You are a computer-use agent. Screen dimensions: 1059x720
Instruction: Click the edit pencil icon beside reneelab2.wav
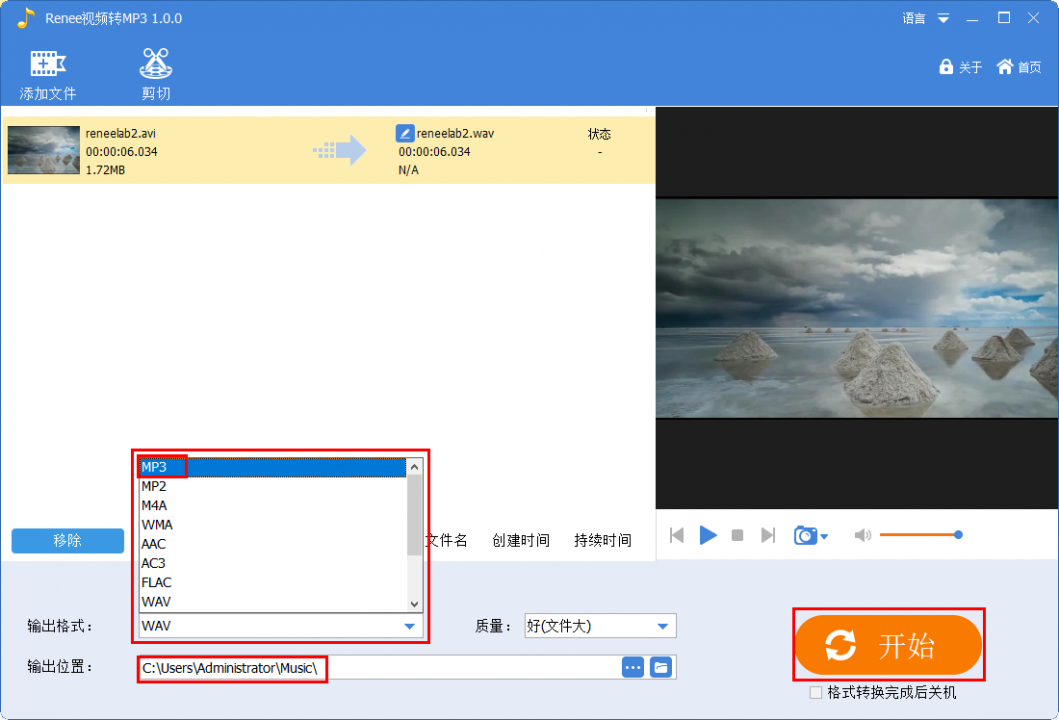(405, 133)
